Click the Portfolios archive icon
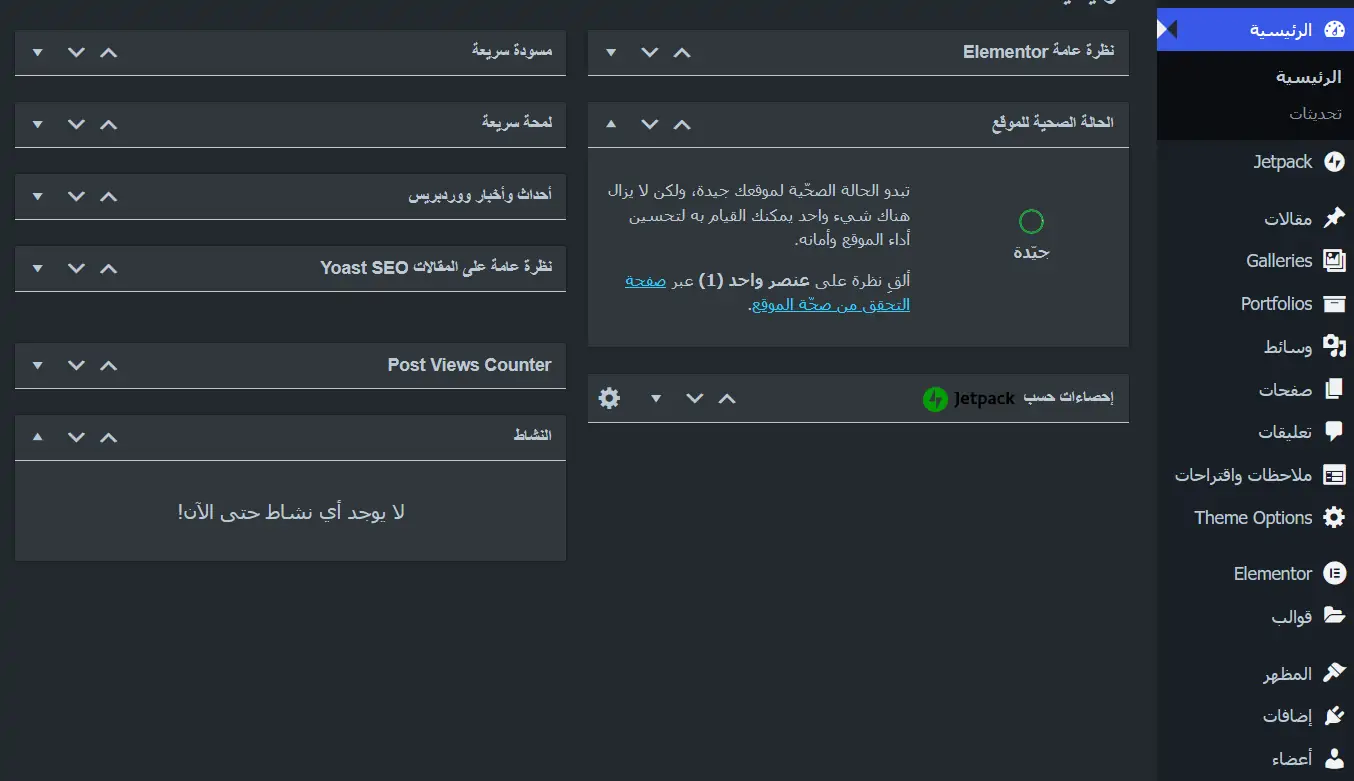This screenshot has width=1354, height=781. (1334, 304)
